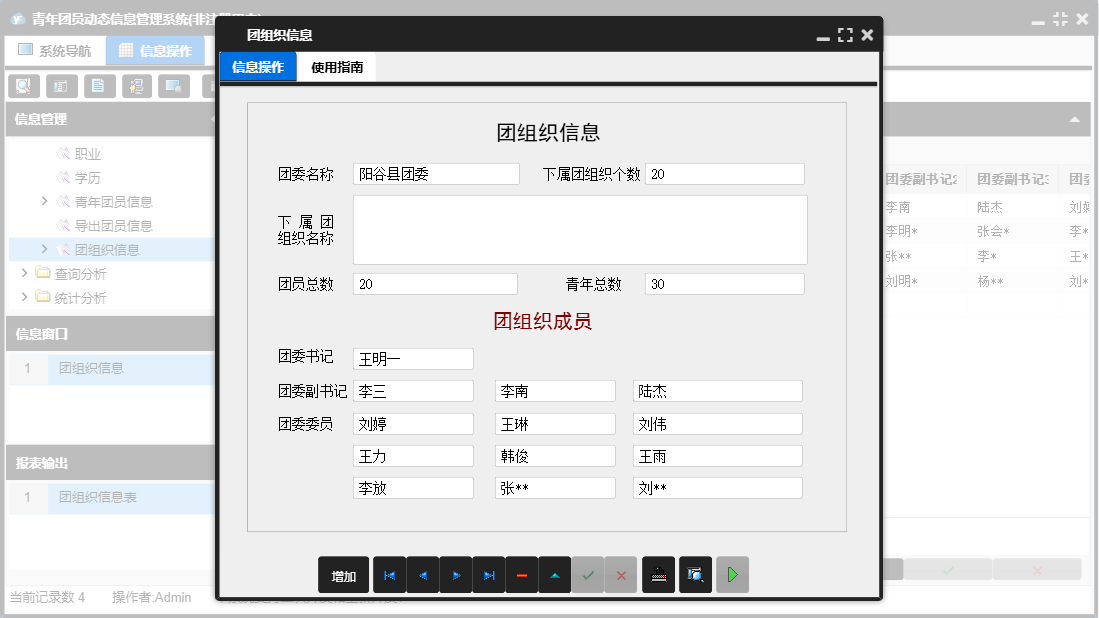This screenshot has width=1099, height=618.
Task: Click the next record arrow icon
Action: coord(456,575)
